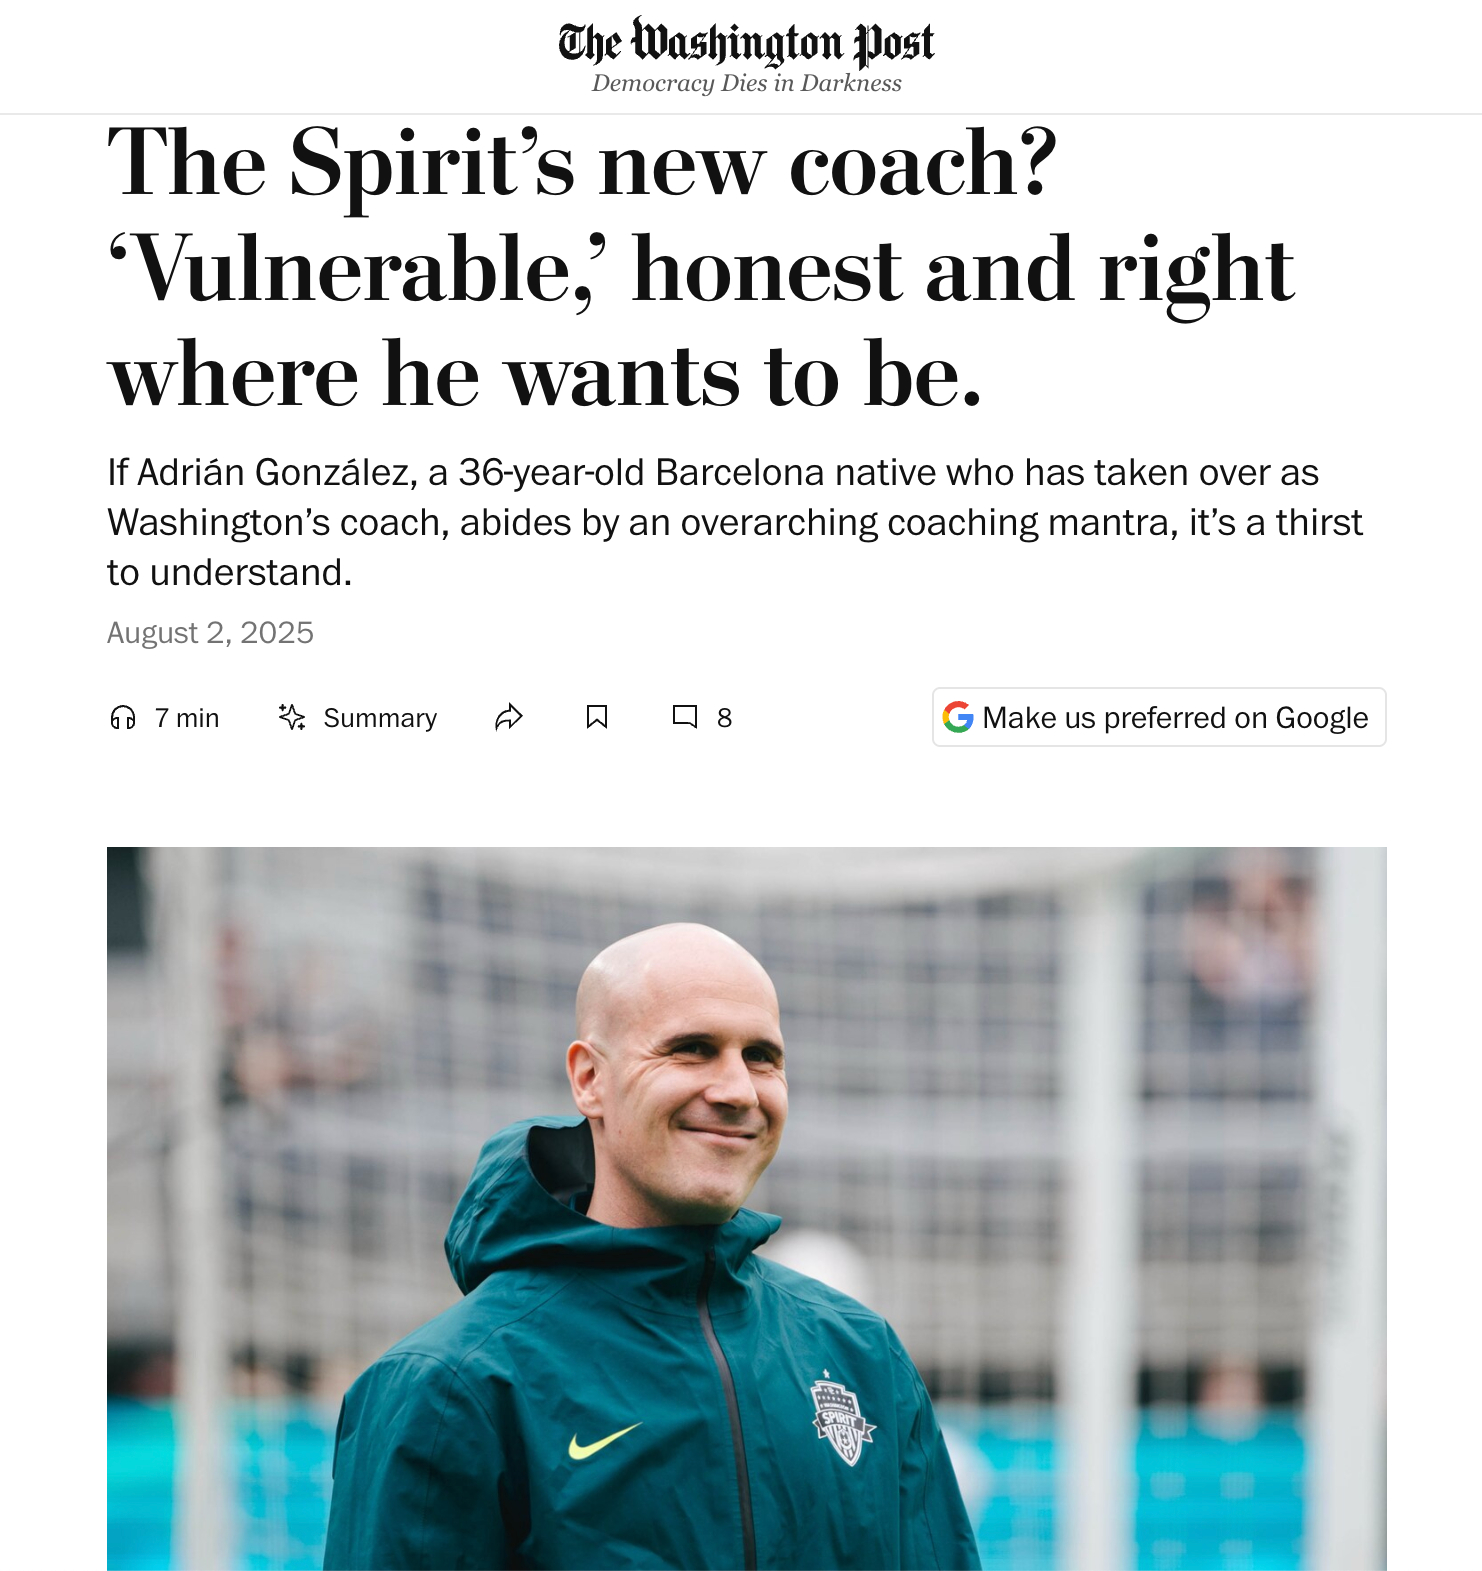The width and height of the screenshot is (1482, 1571).
Task: Select the Summary label
Action: (380, 718)
